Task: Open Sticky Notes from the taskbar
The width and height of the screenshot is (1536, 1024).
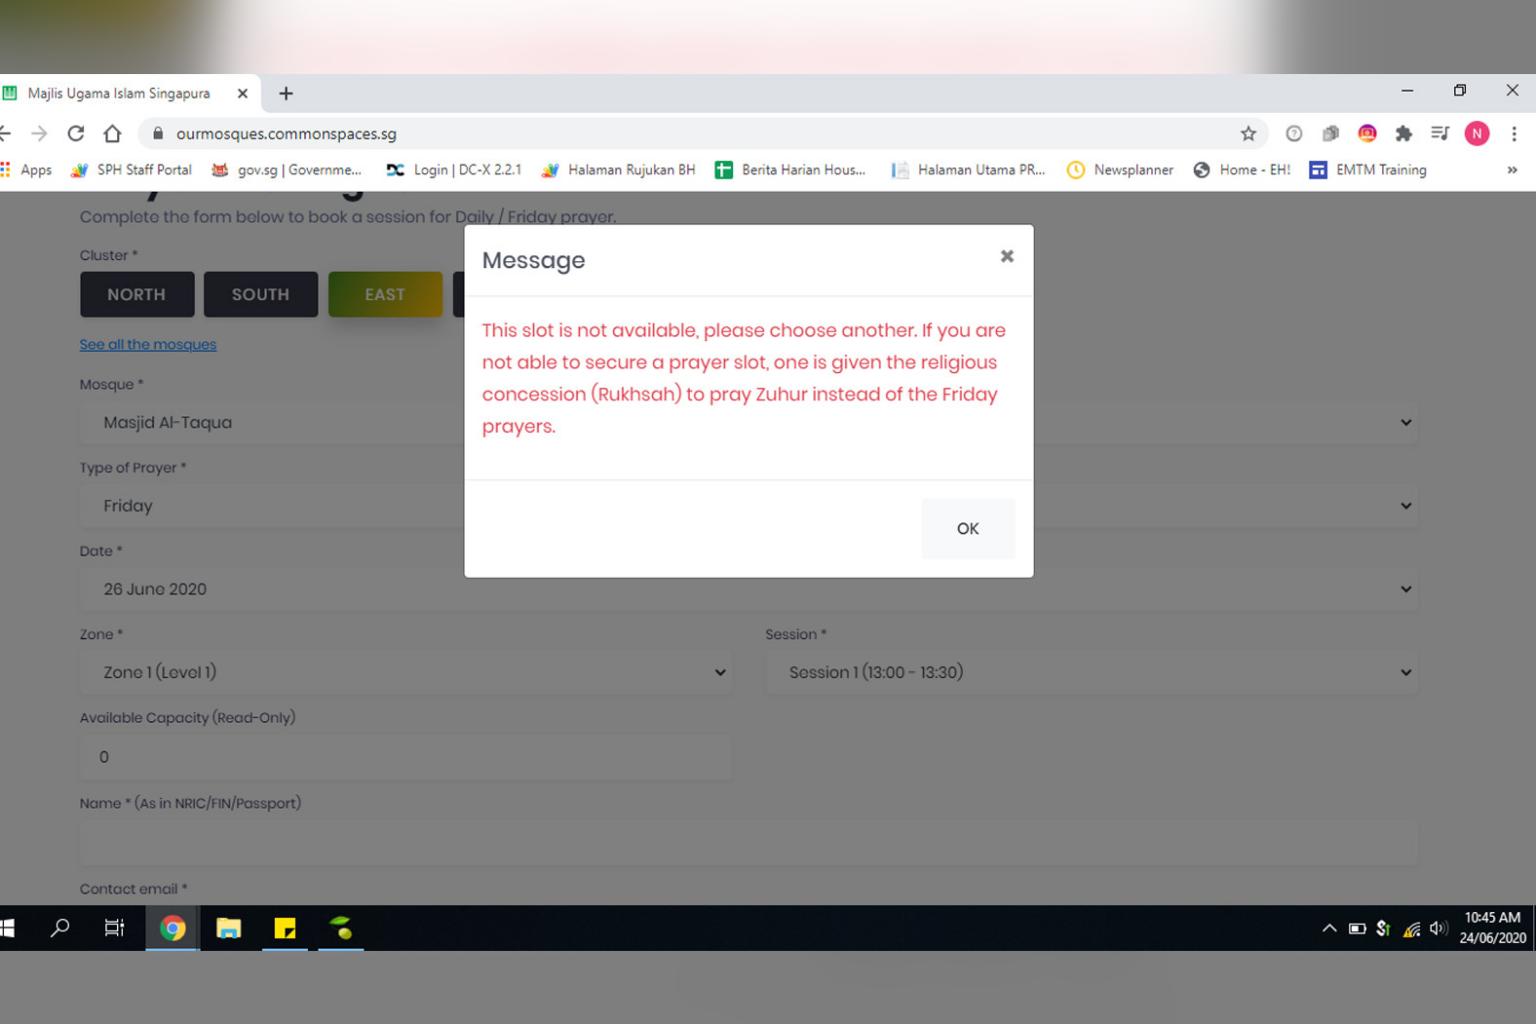Action: tap(285, 928)
